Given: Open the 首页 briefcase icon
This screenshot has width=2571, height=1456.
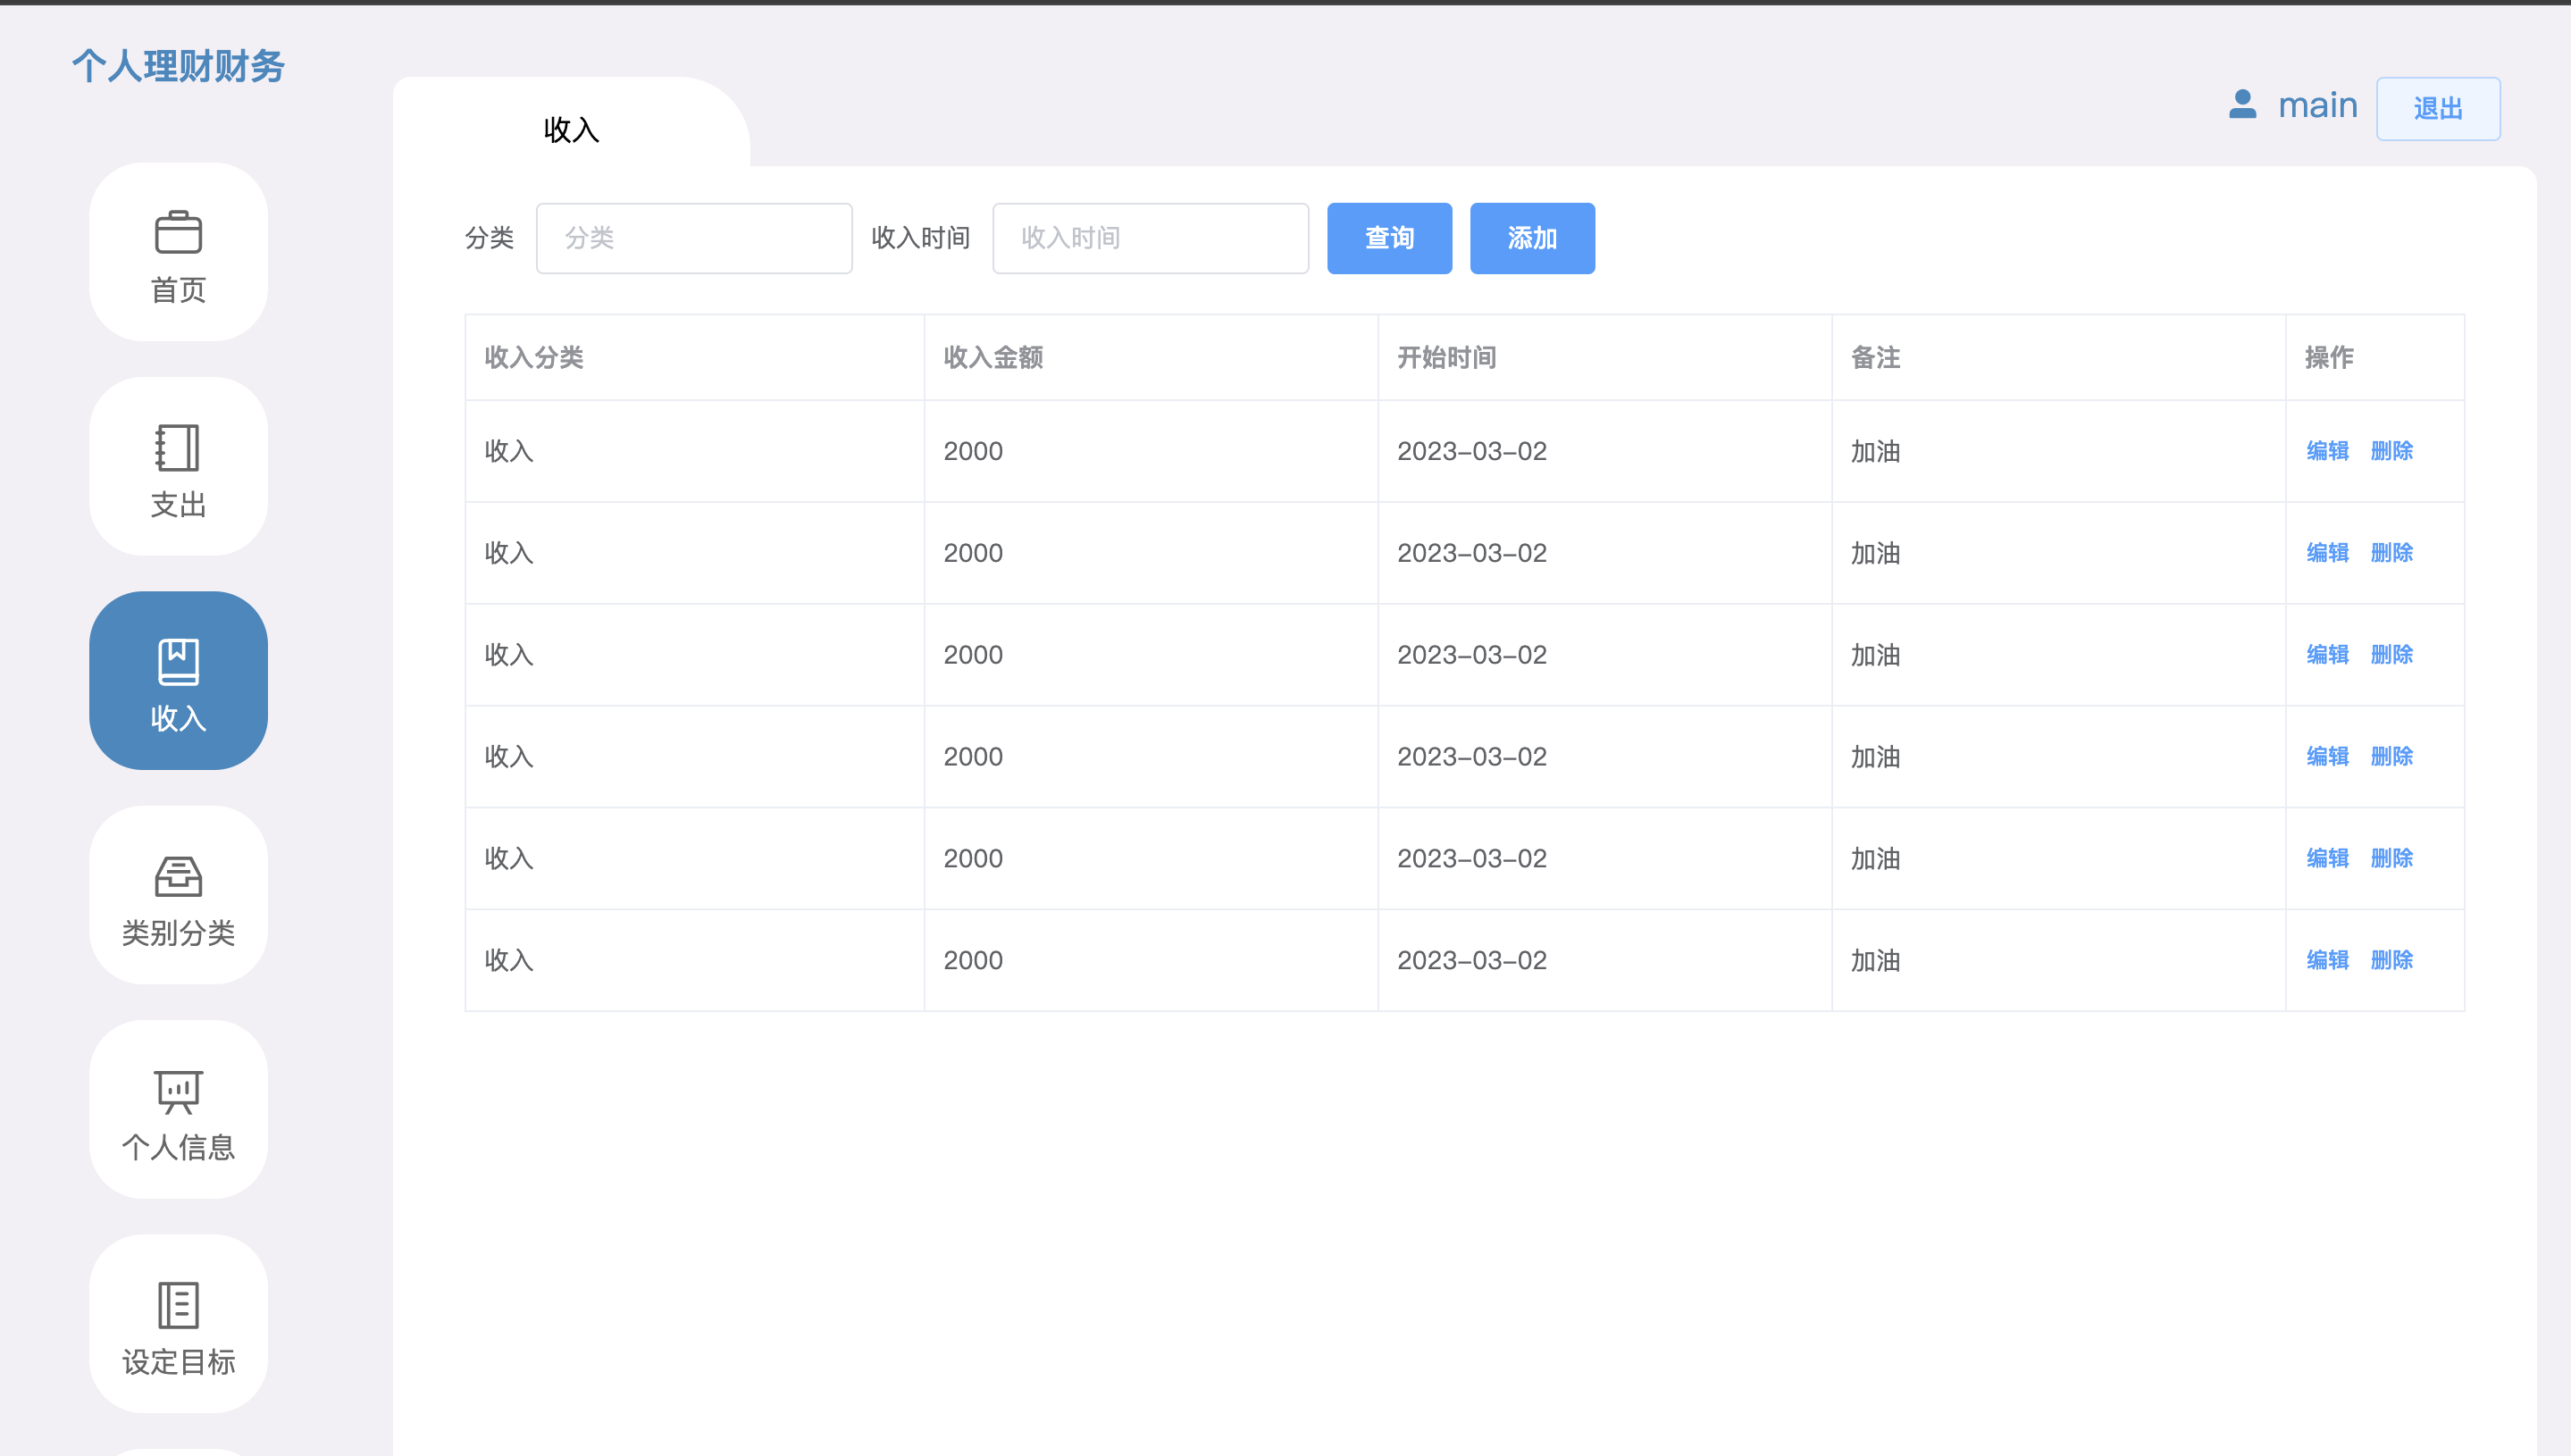Looking at the screenshot, I should 179,232.
